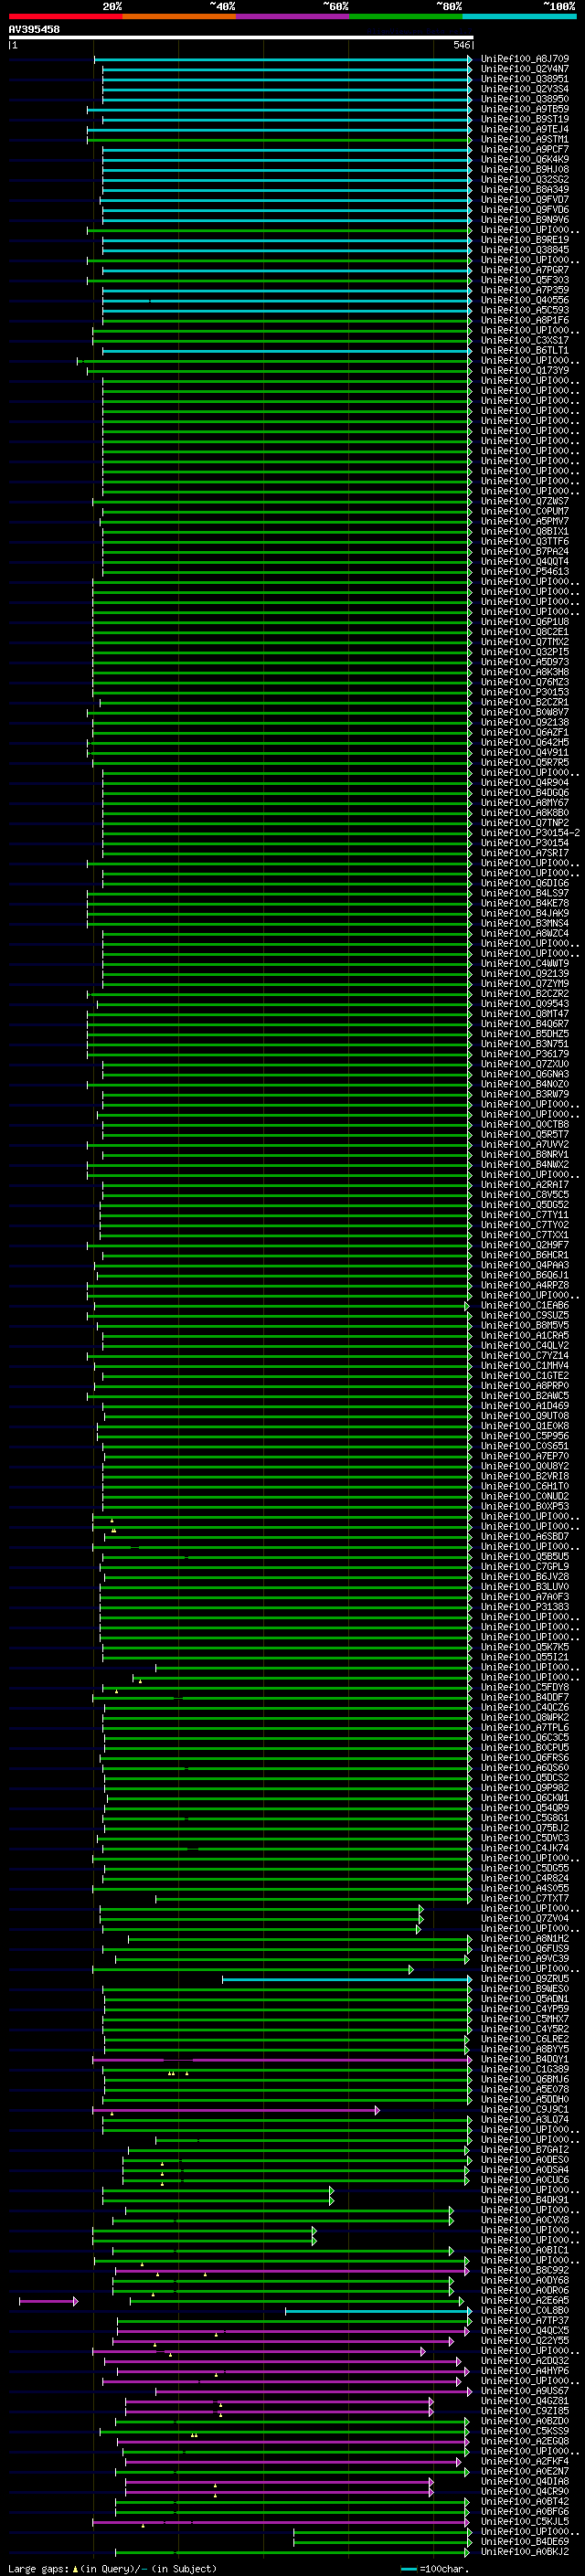The height and width of the screenshot is (2576, 585).
Task: Select the UniRef100_A7TP37 label
Action: pyautogui.click(x=524, y=2321)
